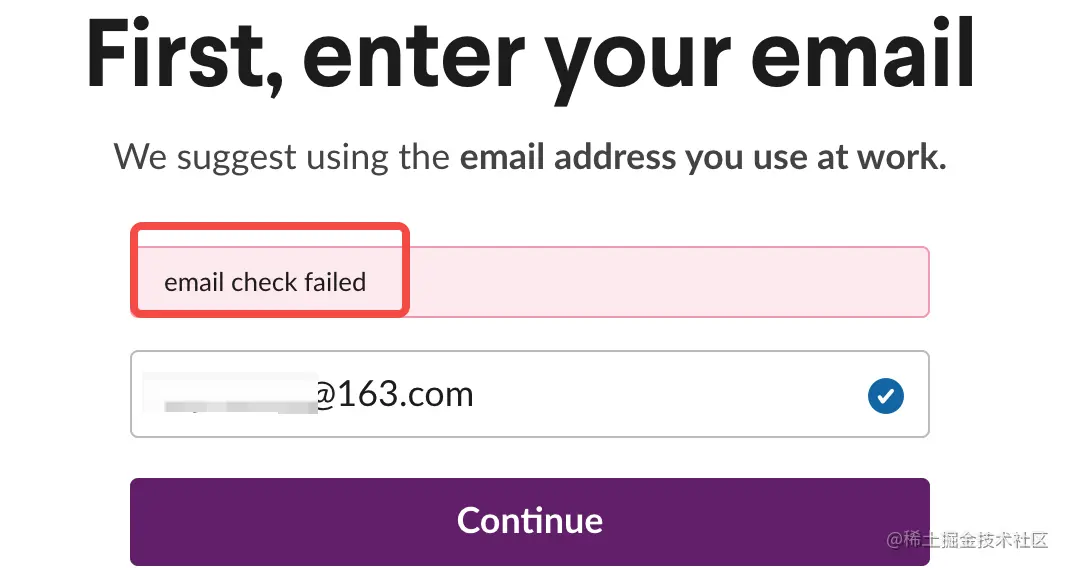The height and width of the screenshot is (568, 1066).
Task: Click the blue validation checkmark icon
Action: [885, 396]
